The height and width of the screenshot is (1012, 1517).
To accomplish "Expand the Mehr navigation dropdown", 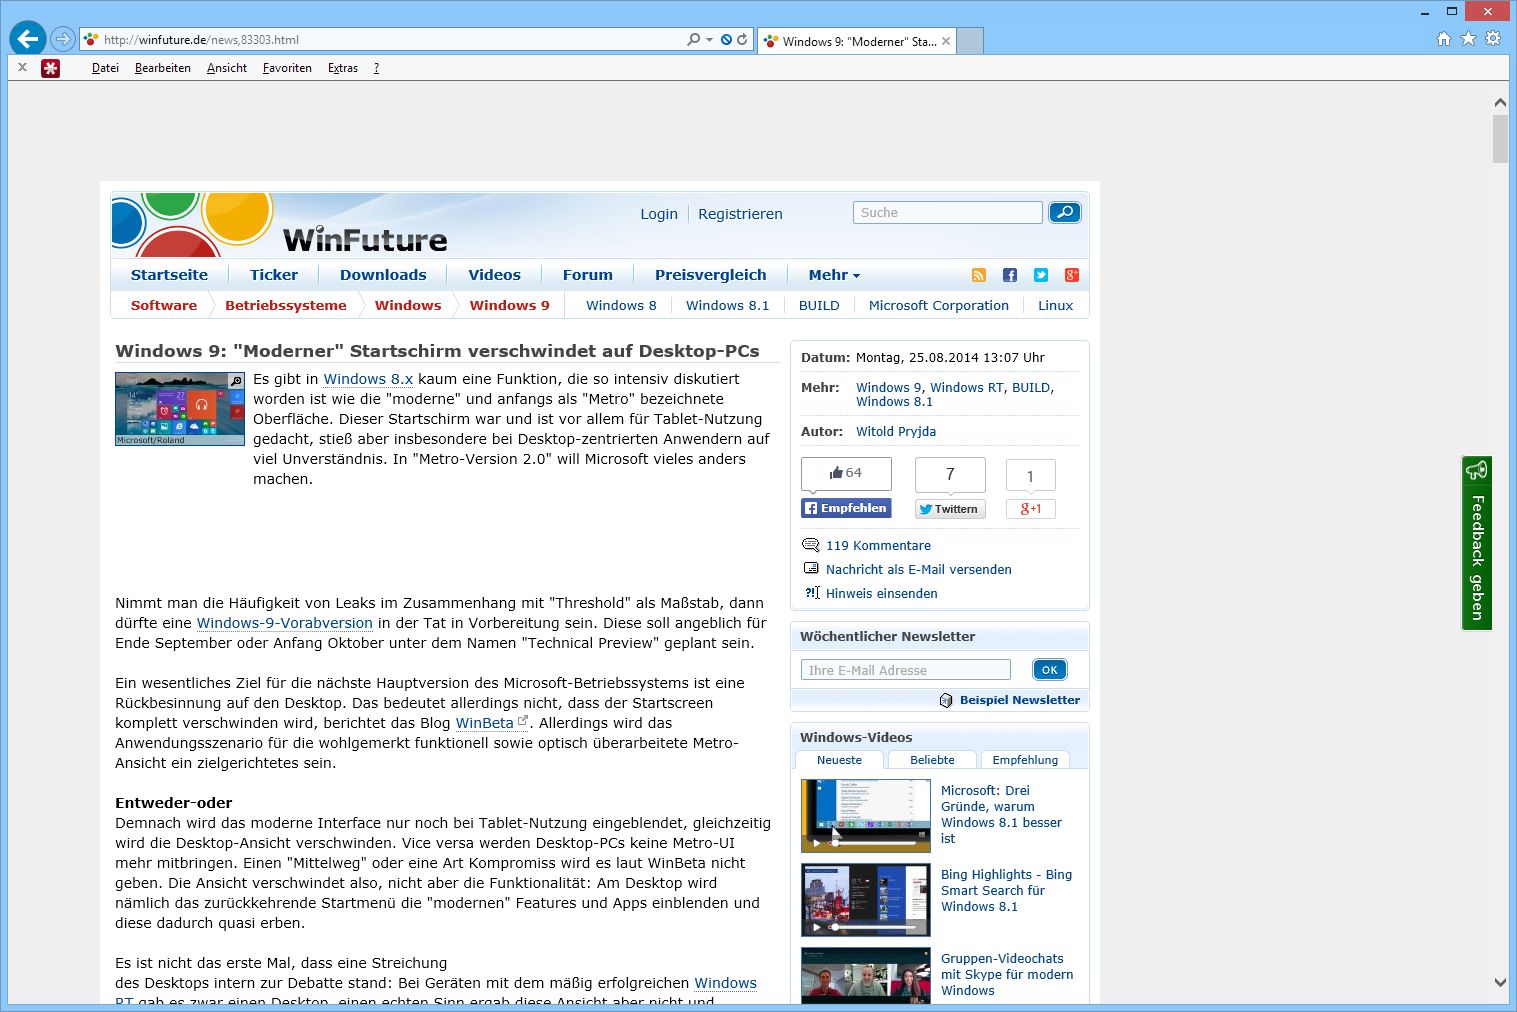I will [x=834, y=275].
